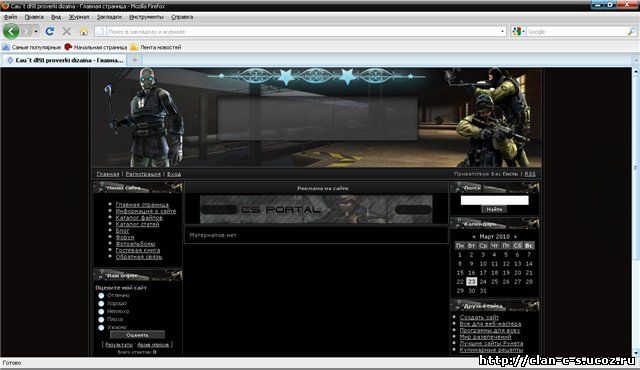This screenshot has width=640, height=370.
Task: Click the Stop loading X icon
Action: click(67, 31)
